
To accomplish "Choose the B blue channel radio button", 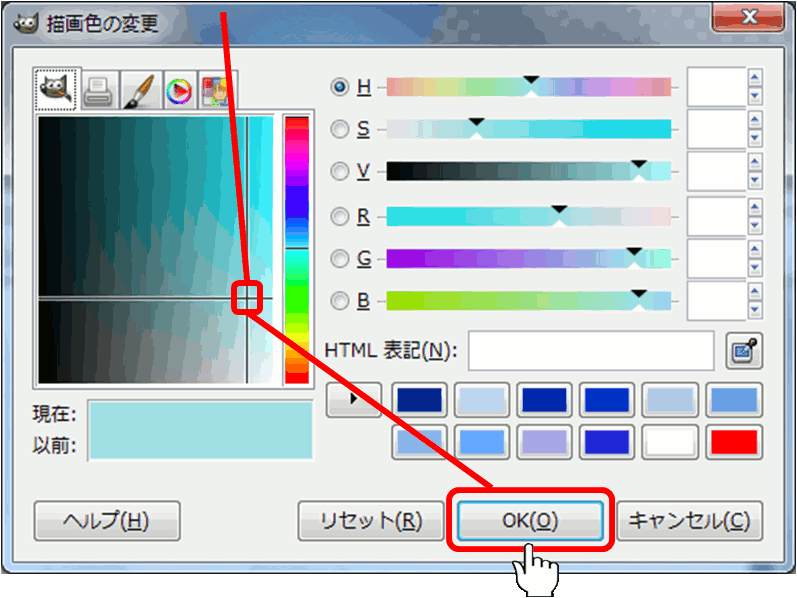I will tap(341, 300).
